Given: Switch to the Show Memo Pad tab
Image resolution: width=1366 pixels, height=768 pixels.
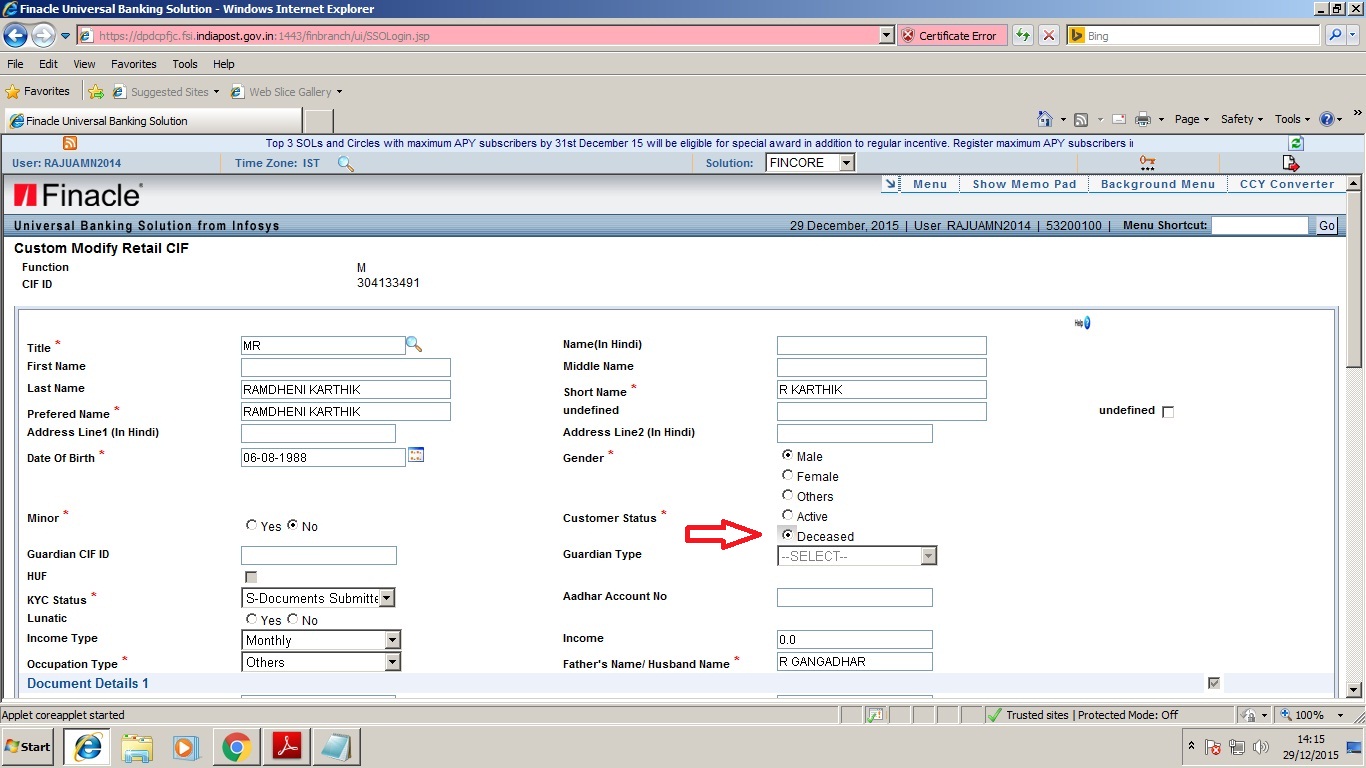Looking at the screenshot, I should 1023,183.
